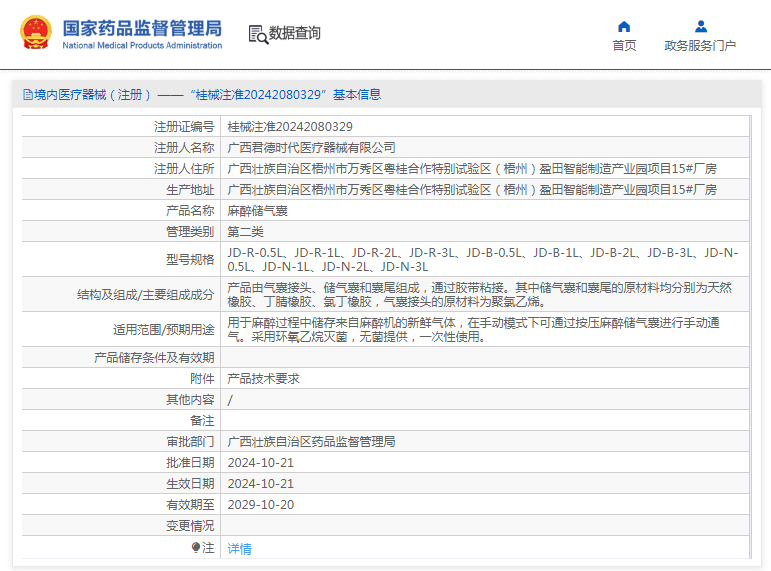Click the 管理类别 row label
Screen dimensions: 771x571
point(190,232)
